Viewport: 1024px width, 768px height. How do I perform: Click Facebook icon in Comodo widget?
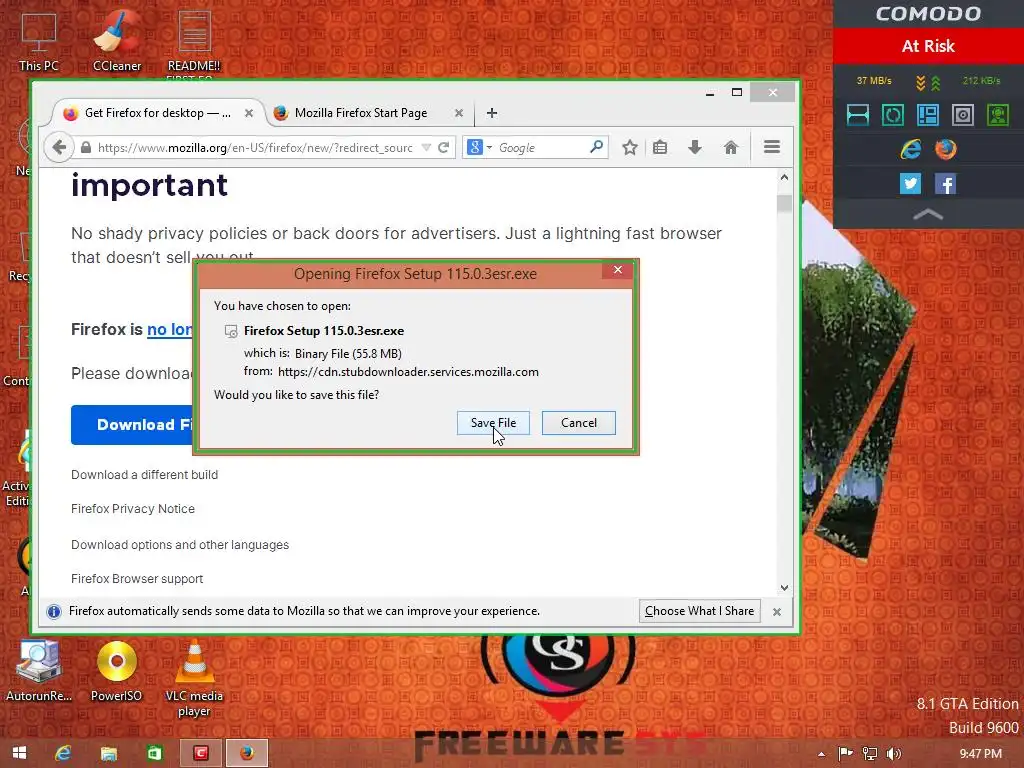pos(945,184)
